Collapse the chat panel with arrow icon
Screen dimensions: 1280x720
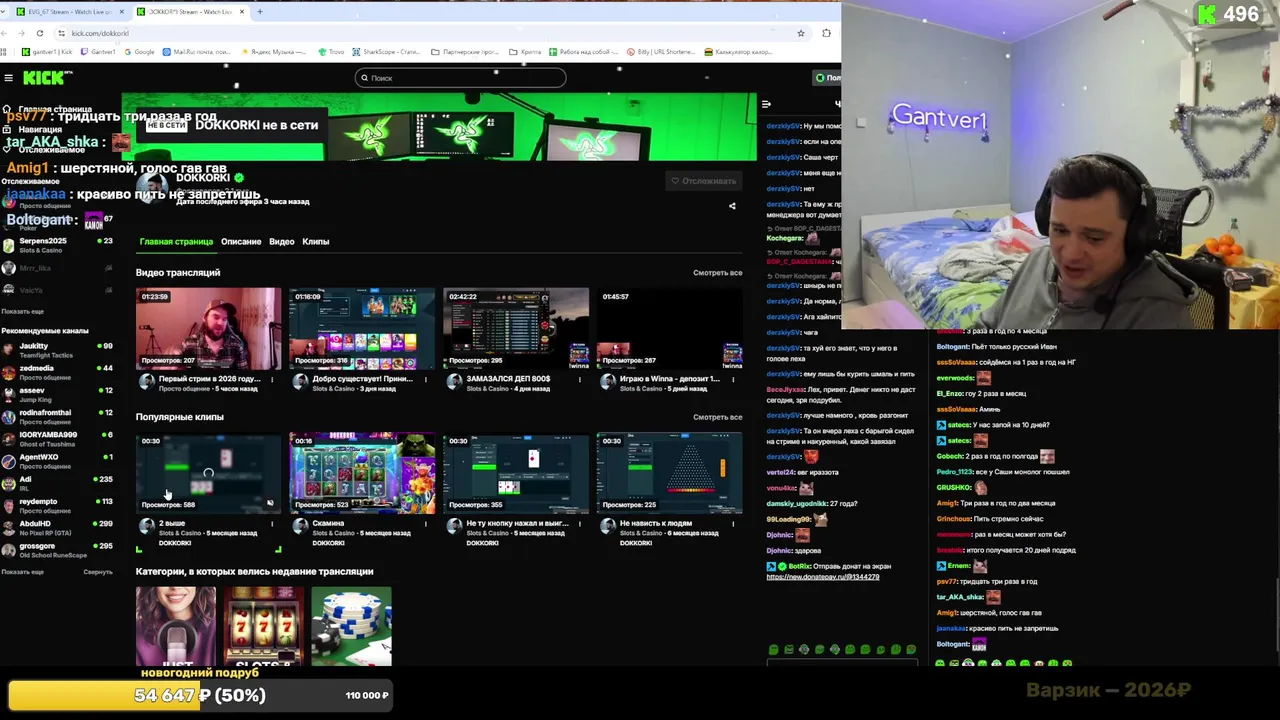point(766,104)
